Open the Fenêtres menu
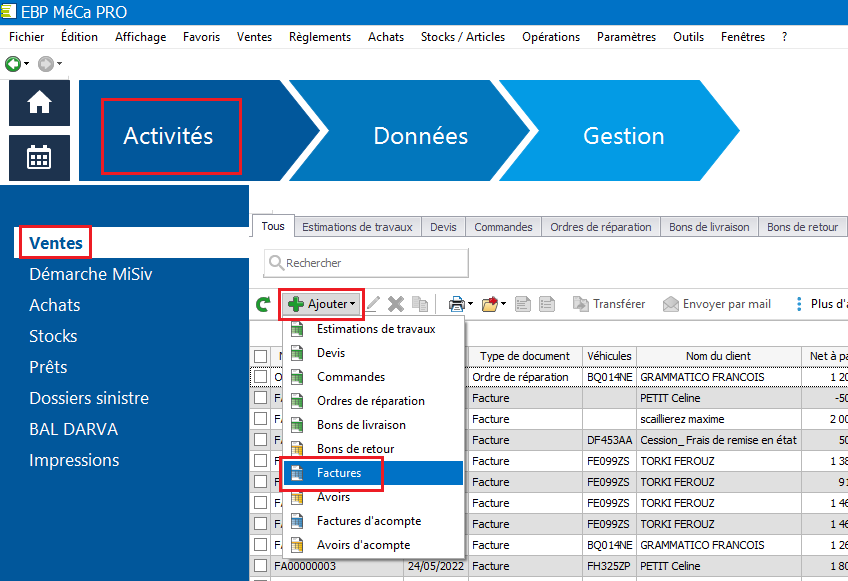848x581 pixels. [743, 37]
